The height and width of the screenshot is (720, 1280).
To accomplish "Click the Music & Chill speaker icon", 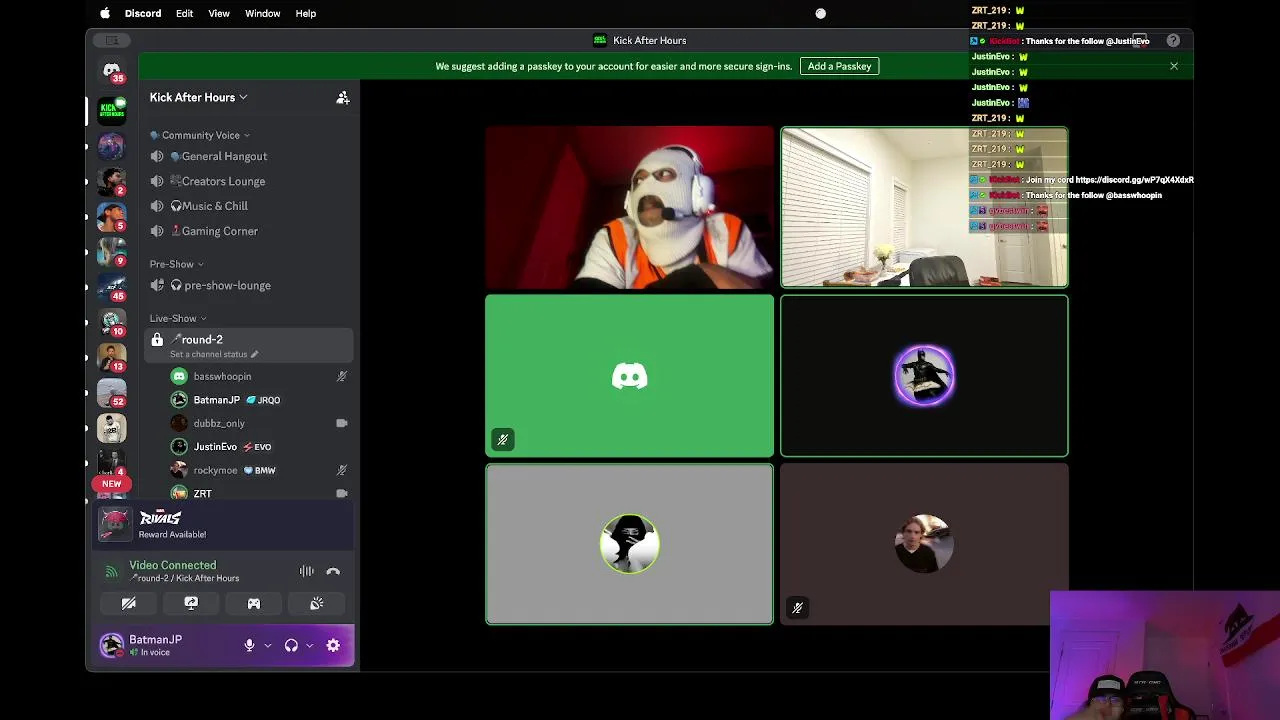I will pos(157,206).
